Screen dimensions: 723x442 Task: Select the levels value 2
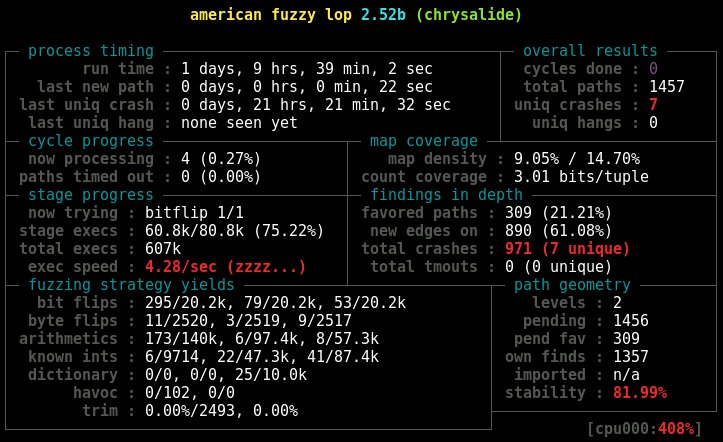click(x=617, y=302)
